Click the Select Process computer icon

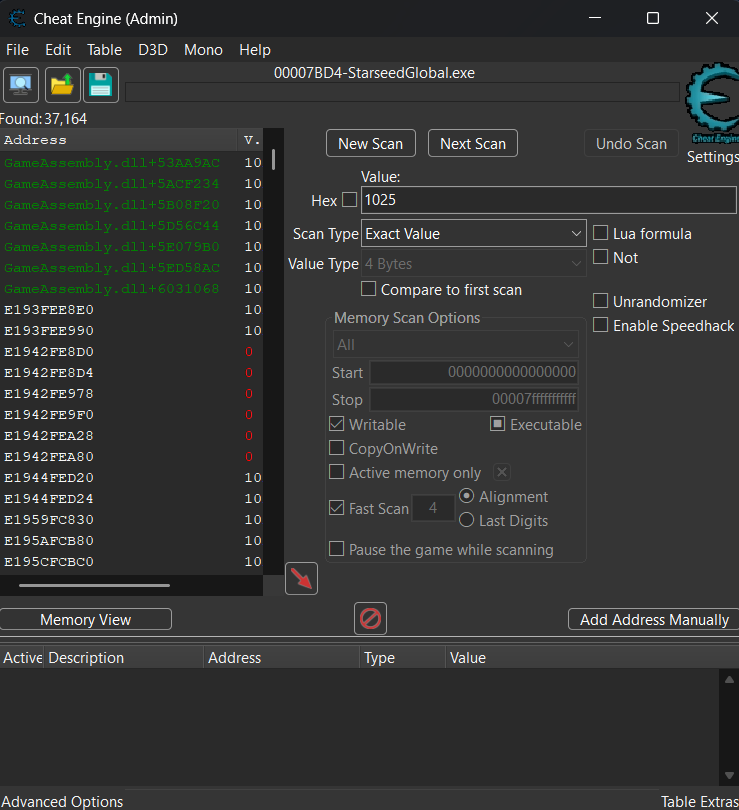pyautogui.click(x=22, y=85)
